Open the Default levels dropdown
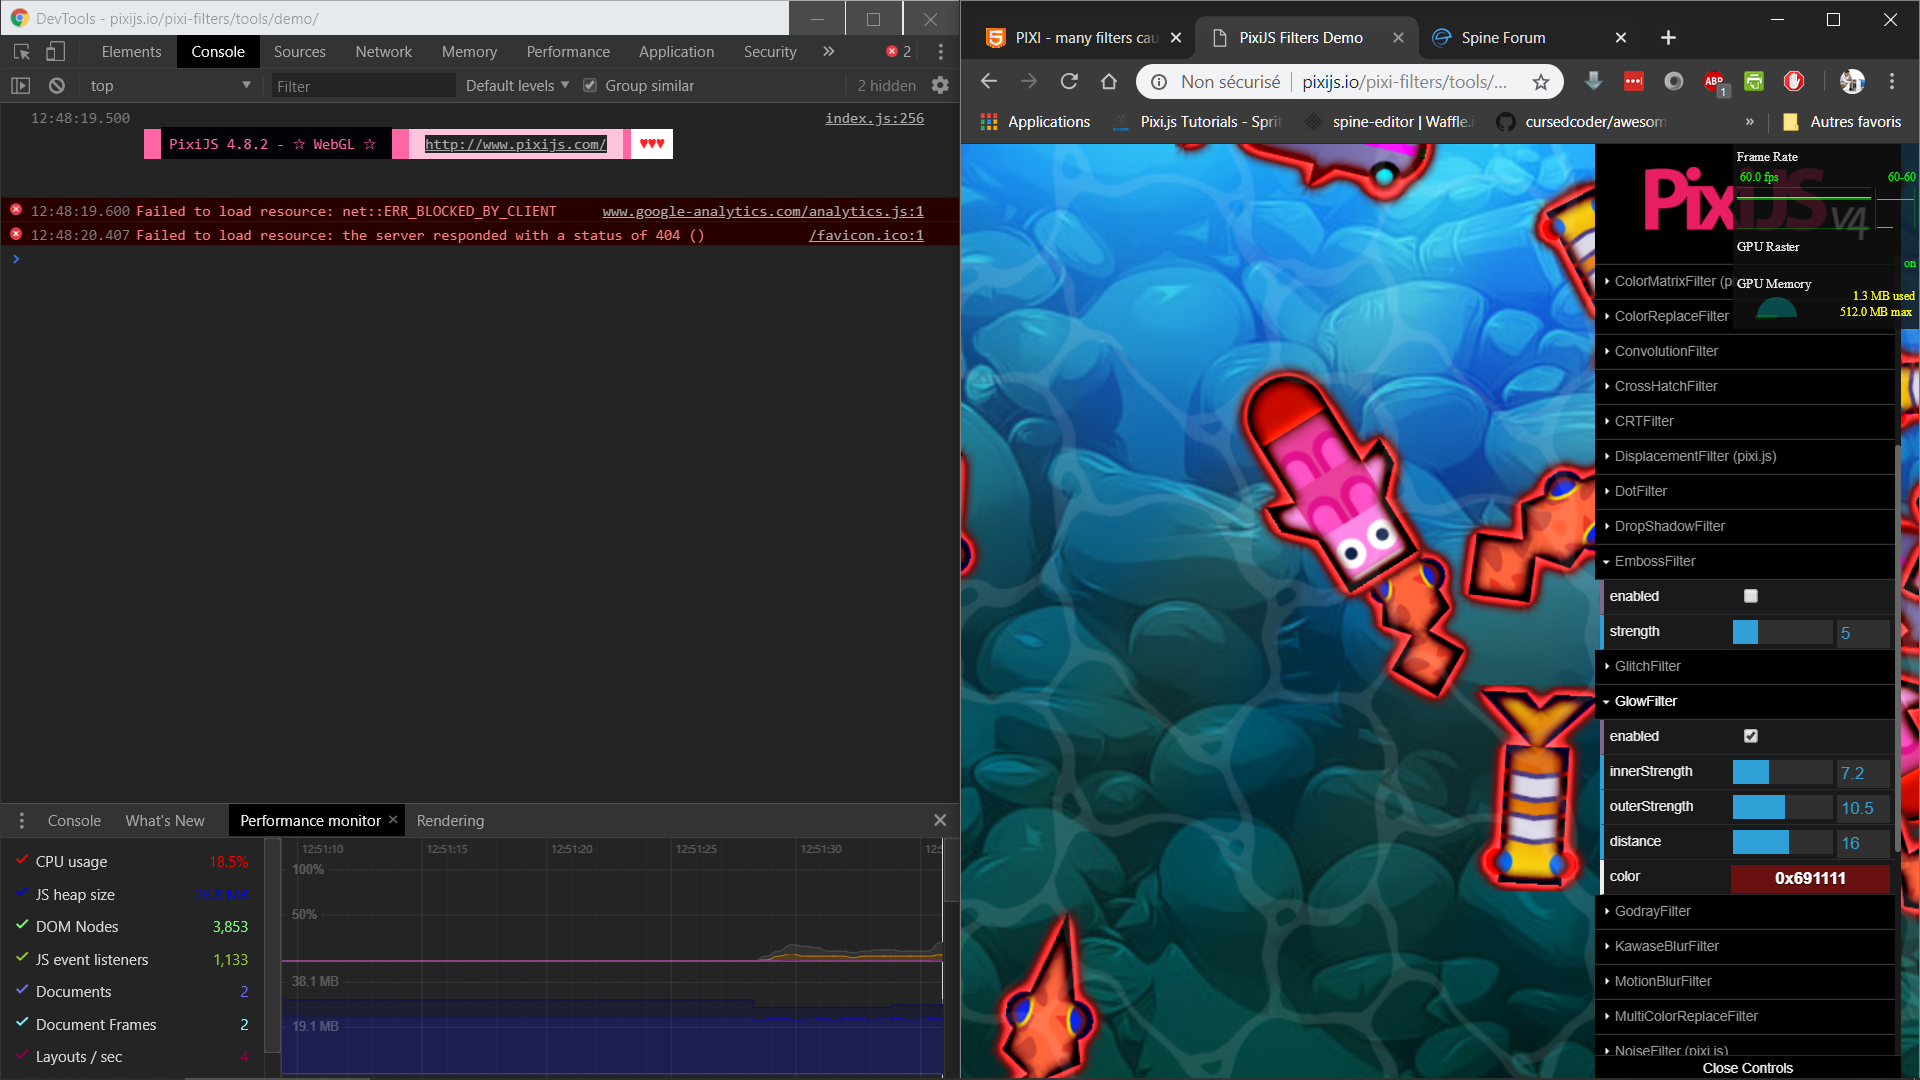This screenshot has height=1080, width=1920. coord(517,86)
